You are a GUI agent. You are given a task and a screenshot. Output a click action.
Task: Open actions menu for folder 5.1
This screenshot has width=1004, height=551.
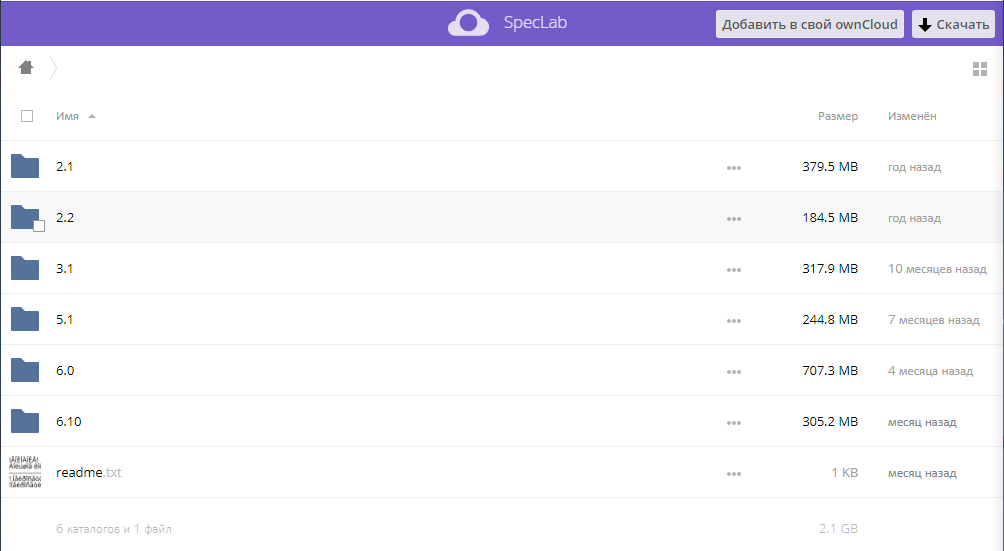[x=734, y=321]
